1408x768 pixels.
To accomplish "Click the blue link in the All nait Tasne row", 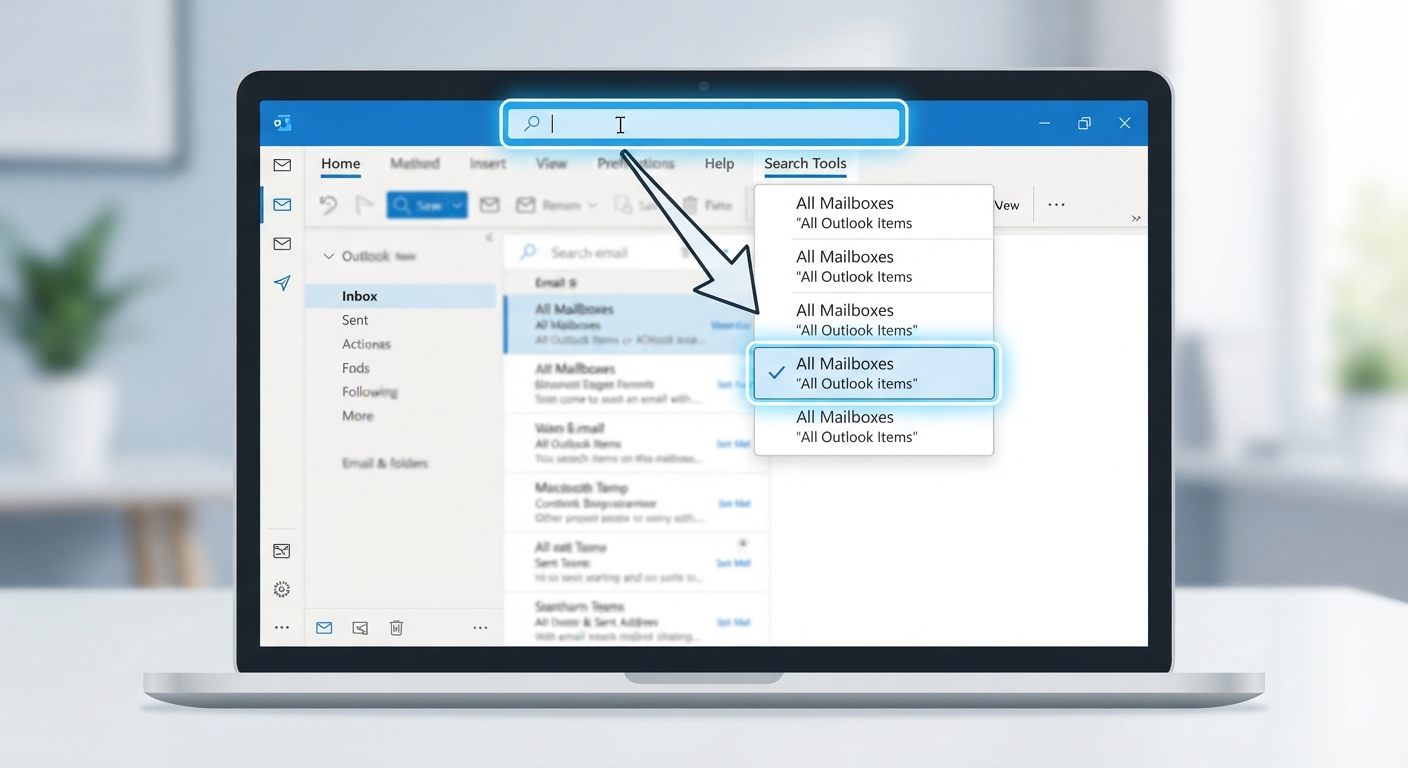I will pos(733,564).
